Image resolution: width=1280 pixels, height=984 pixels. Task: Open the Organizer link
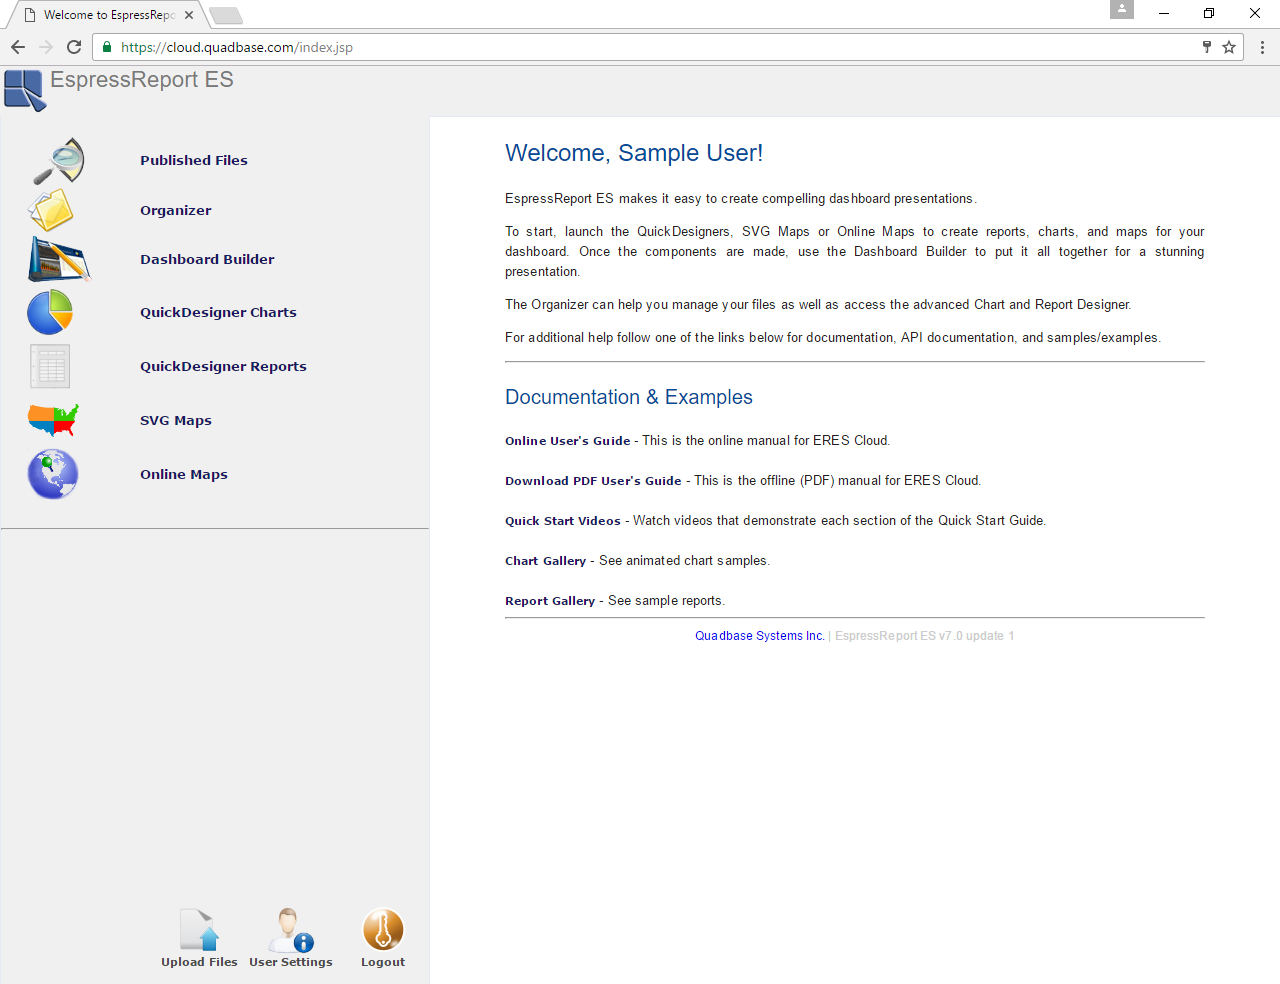(176, 210)
